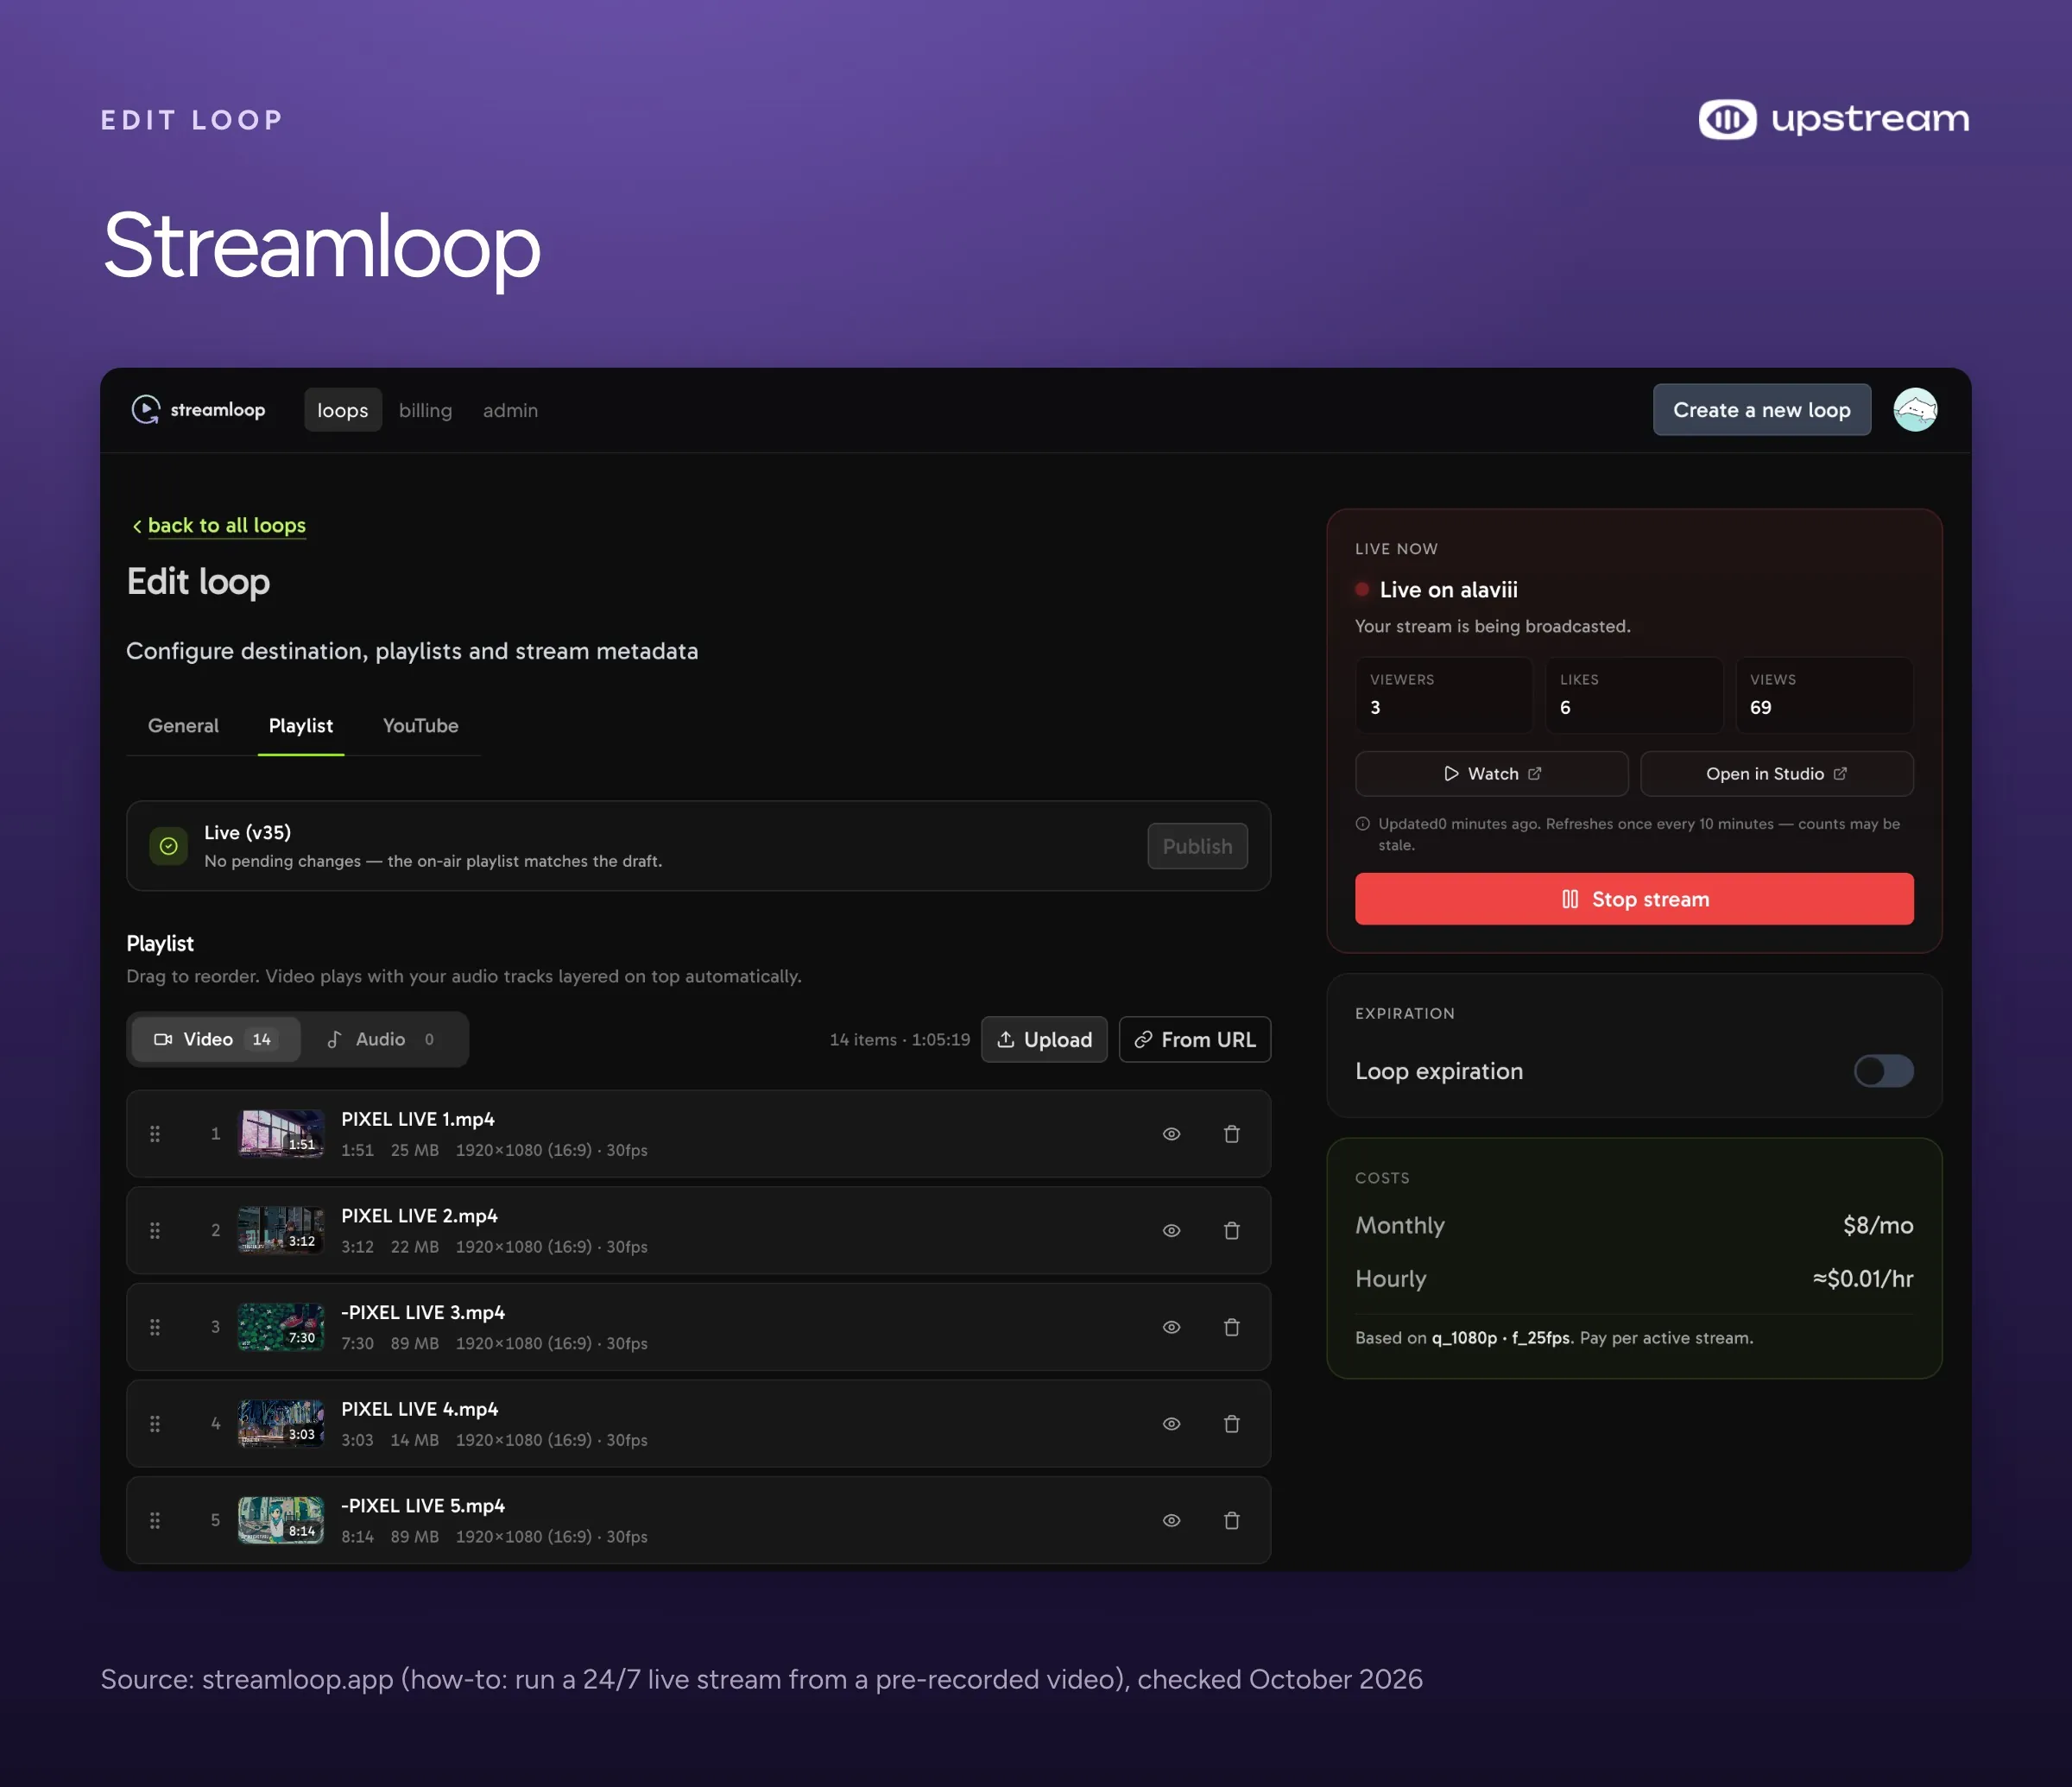2072x1787 pixels.
Task: Show the Video 14 track list
Action: pyautogui.click(x=215, y=1039)
